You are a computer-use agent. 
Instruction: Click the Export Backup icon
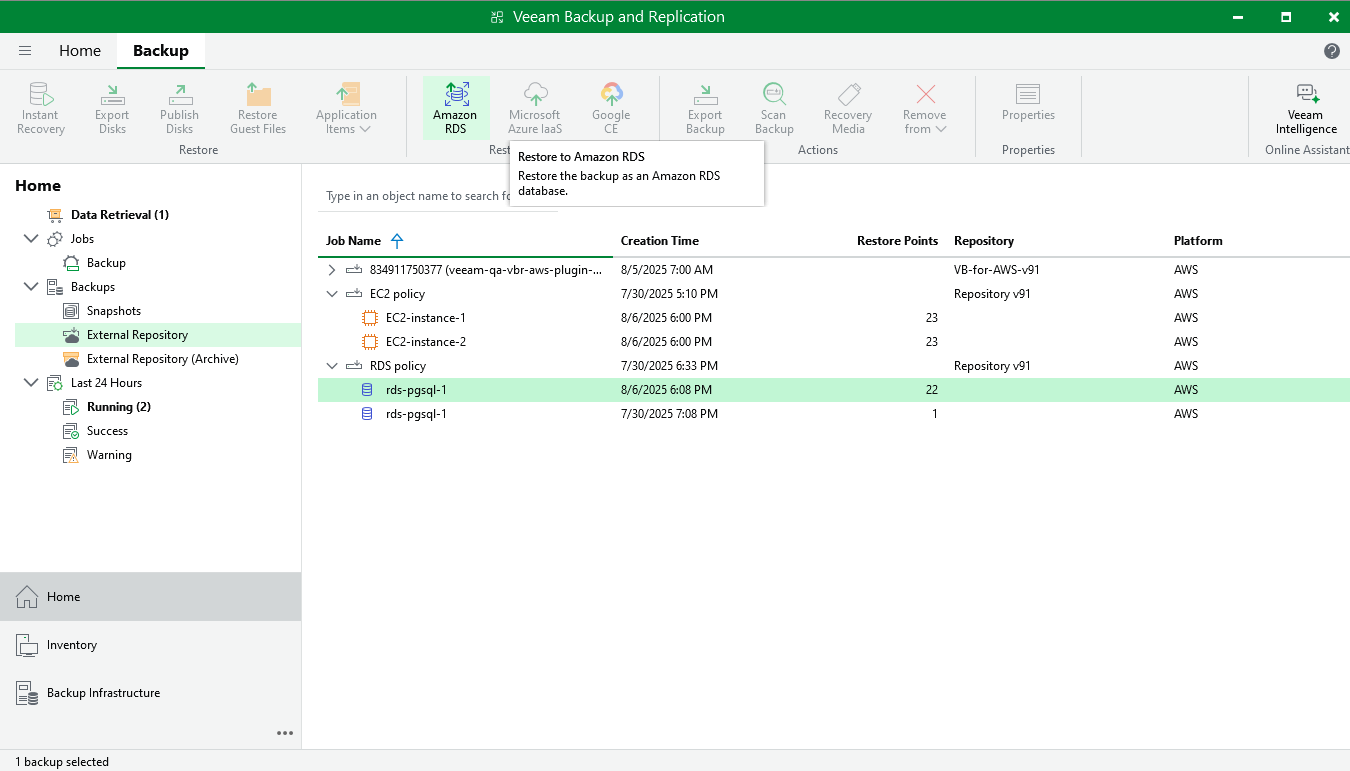click(x=705, y=108)
